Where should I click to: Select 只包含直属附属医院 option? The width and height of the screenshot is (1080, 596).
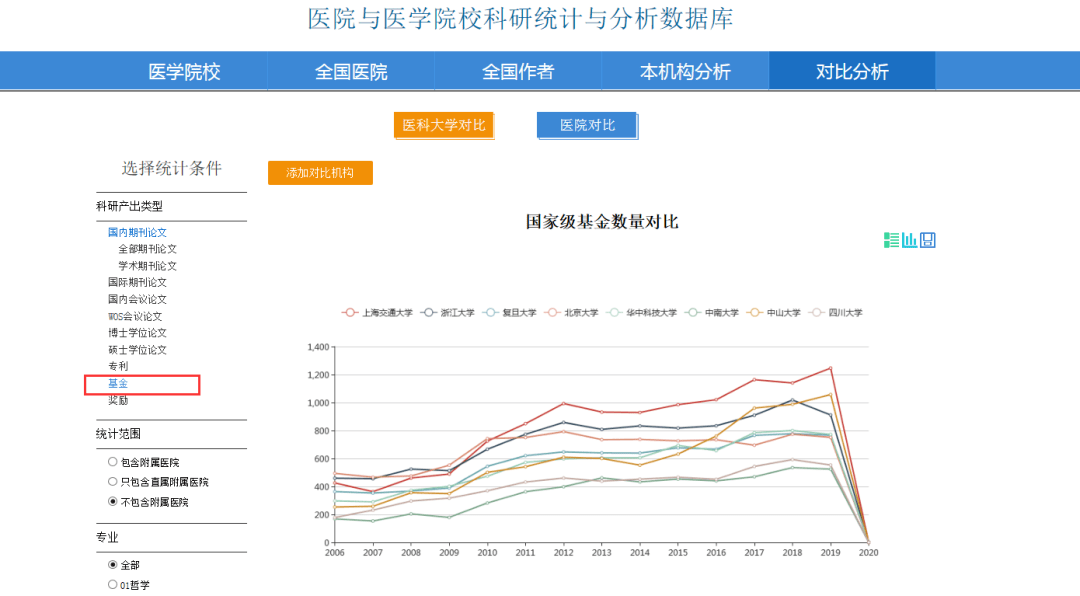pyautogui.click(x=111, y=480)
